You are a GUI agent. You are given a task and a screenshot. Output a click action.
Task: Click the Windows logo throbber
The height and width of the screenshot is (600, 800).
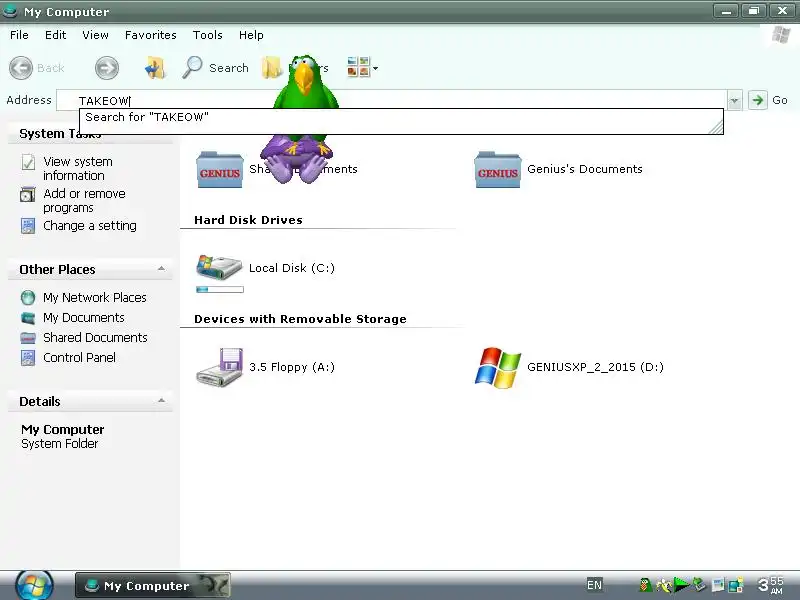781,35
